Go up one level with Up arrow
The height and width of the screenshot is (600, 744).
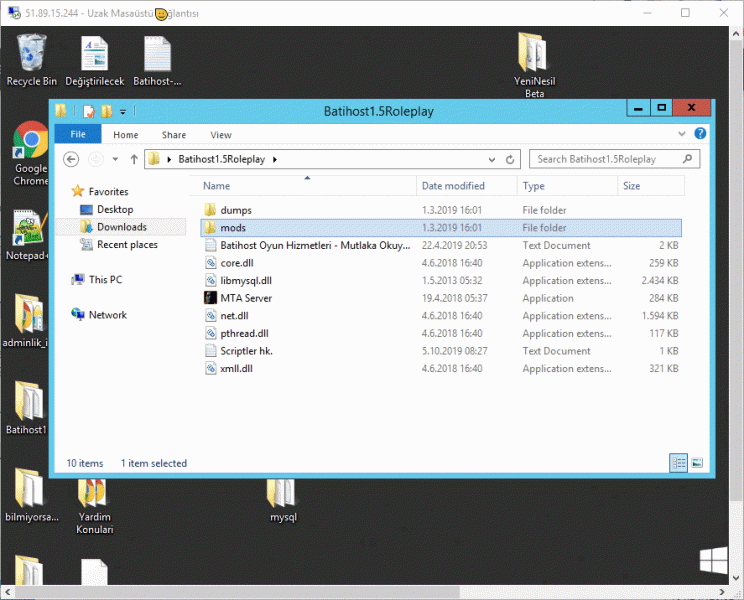coord(134,159)
